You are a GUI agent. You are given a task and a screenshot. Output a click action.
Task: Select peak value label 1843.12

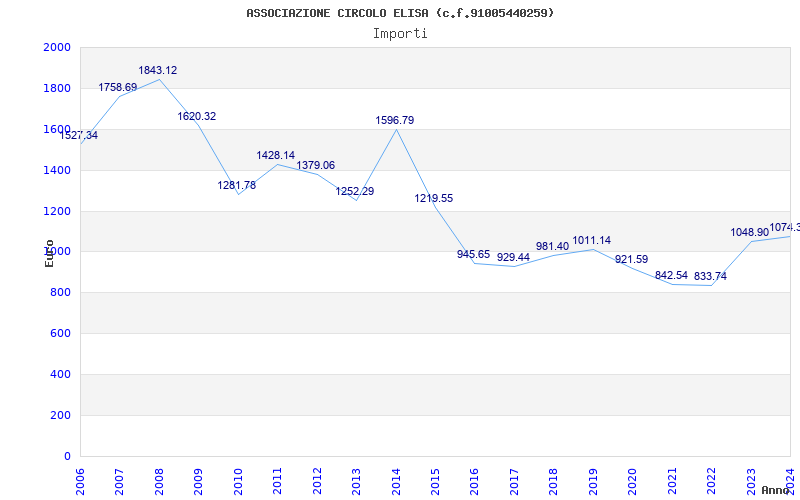(x=158, y=70)
